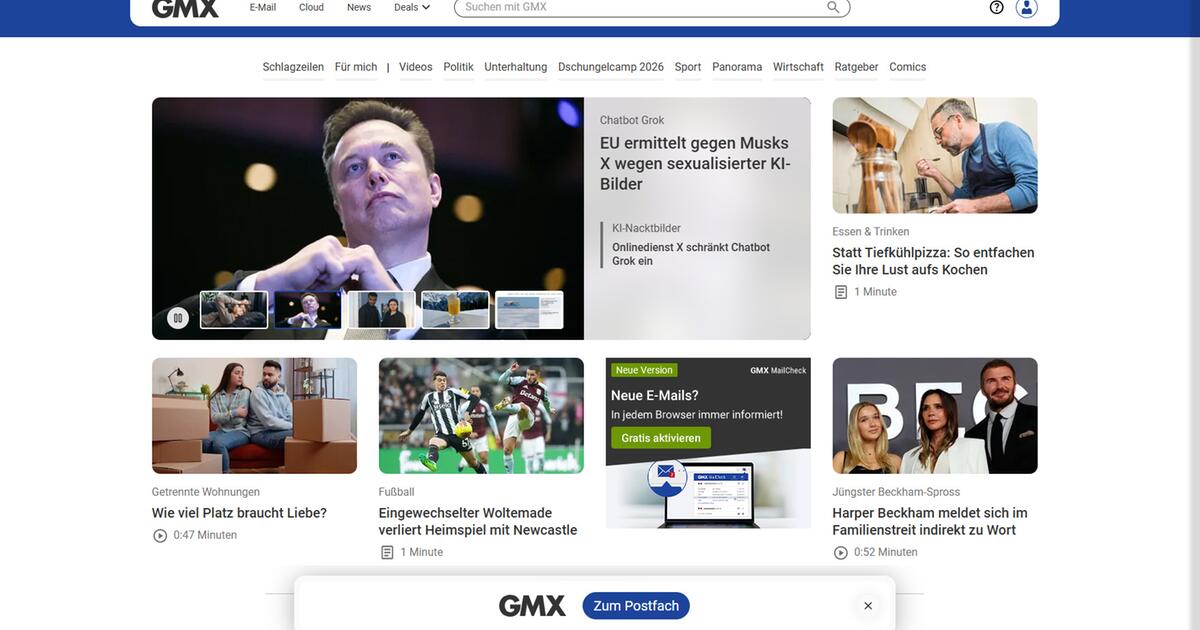The height and width of the screenshot is (630, 1200).
Task: Click the couple with moving boxes photo
Action: pos(254,416)
